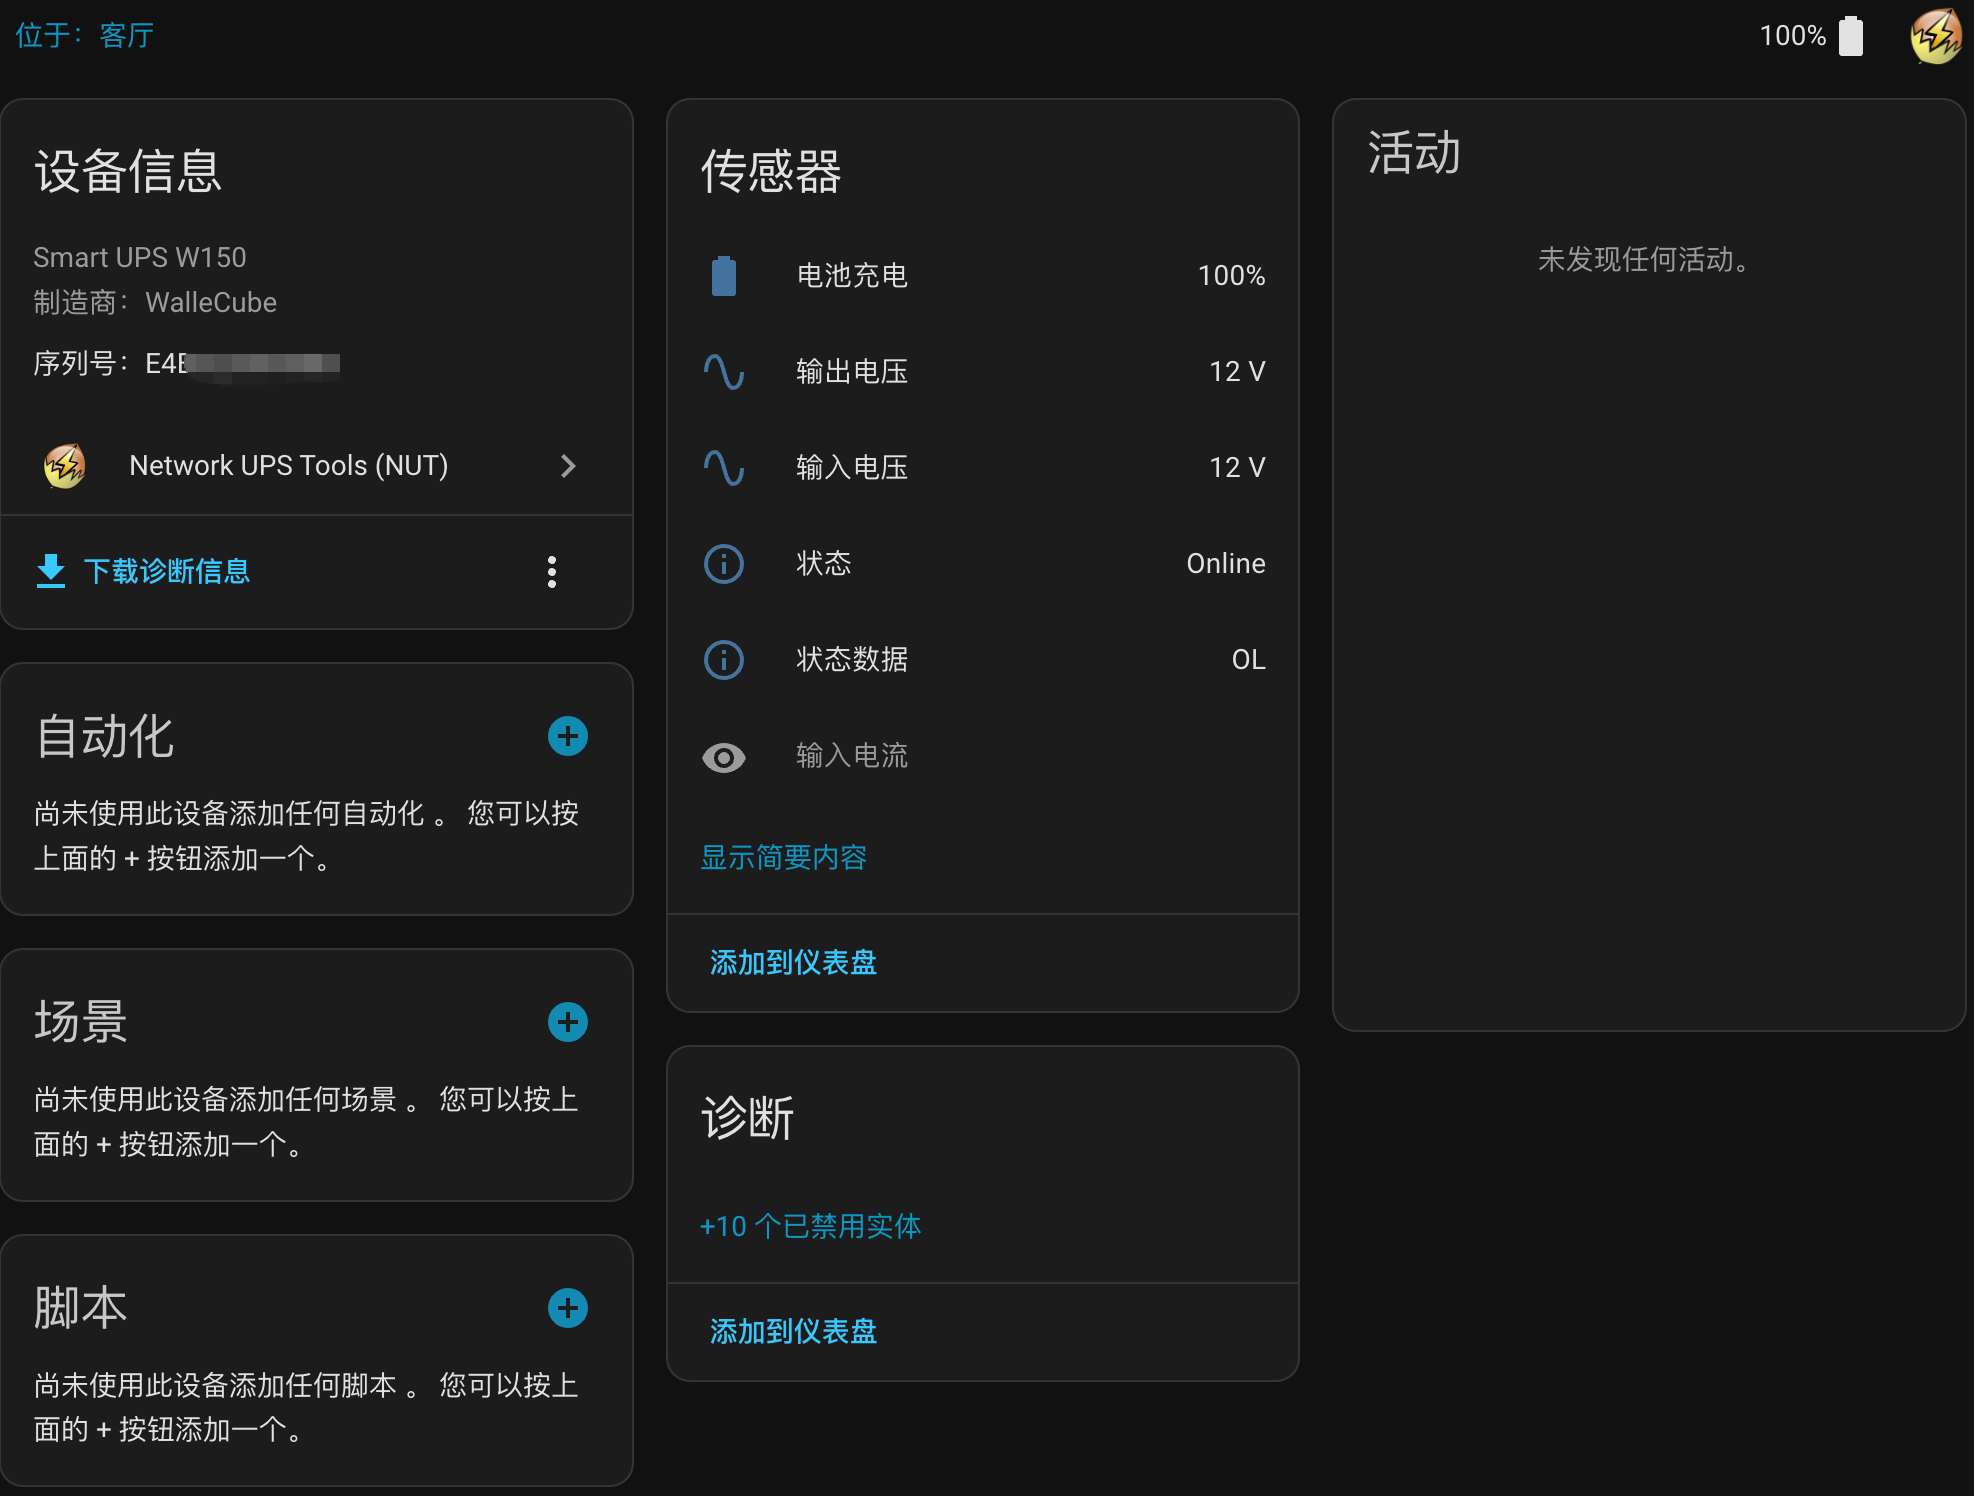The height and width of the screenshot is (1496, 1974).
Task: Click the input voltage waveform icon
Action: coord(723,467)
